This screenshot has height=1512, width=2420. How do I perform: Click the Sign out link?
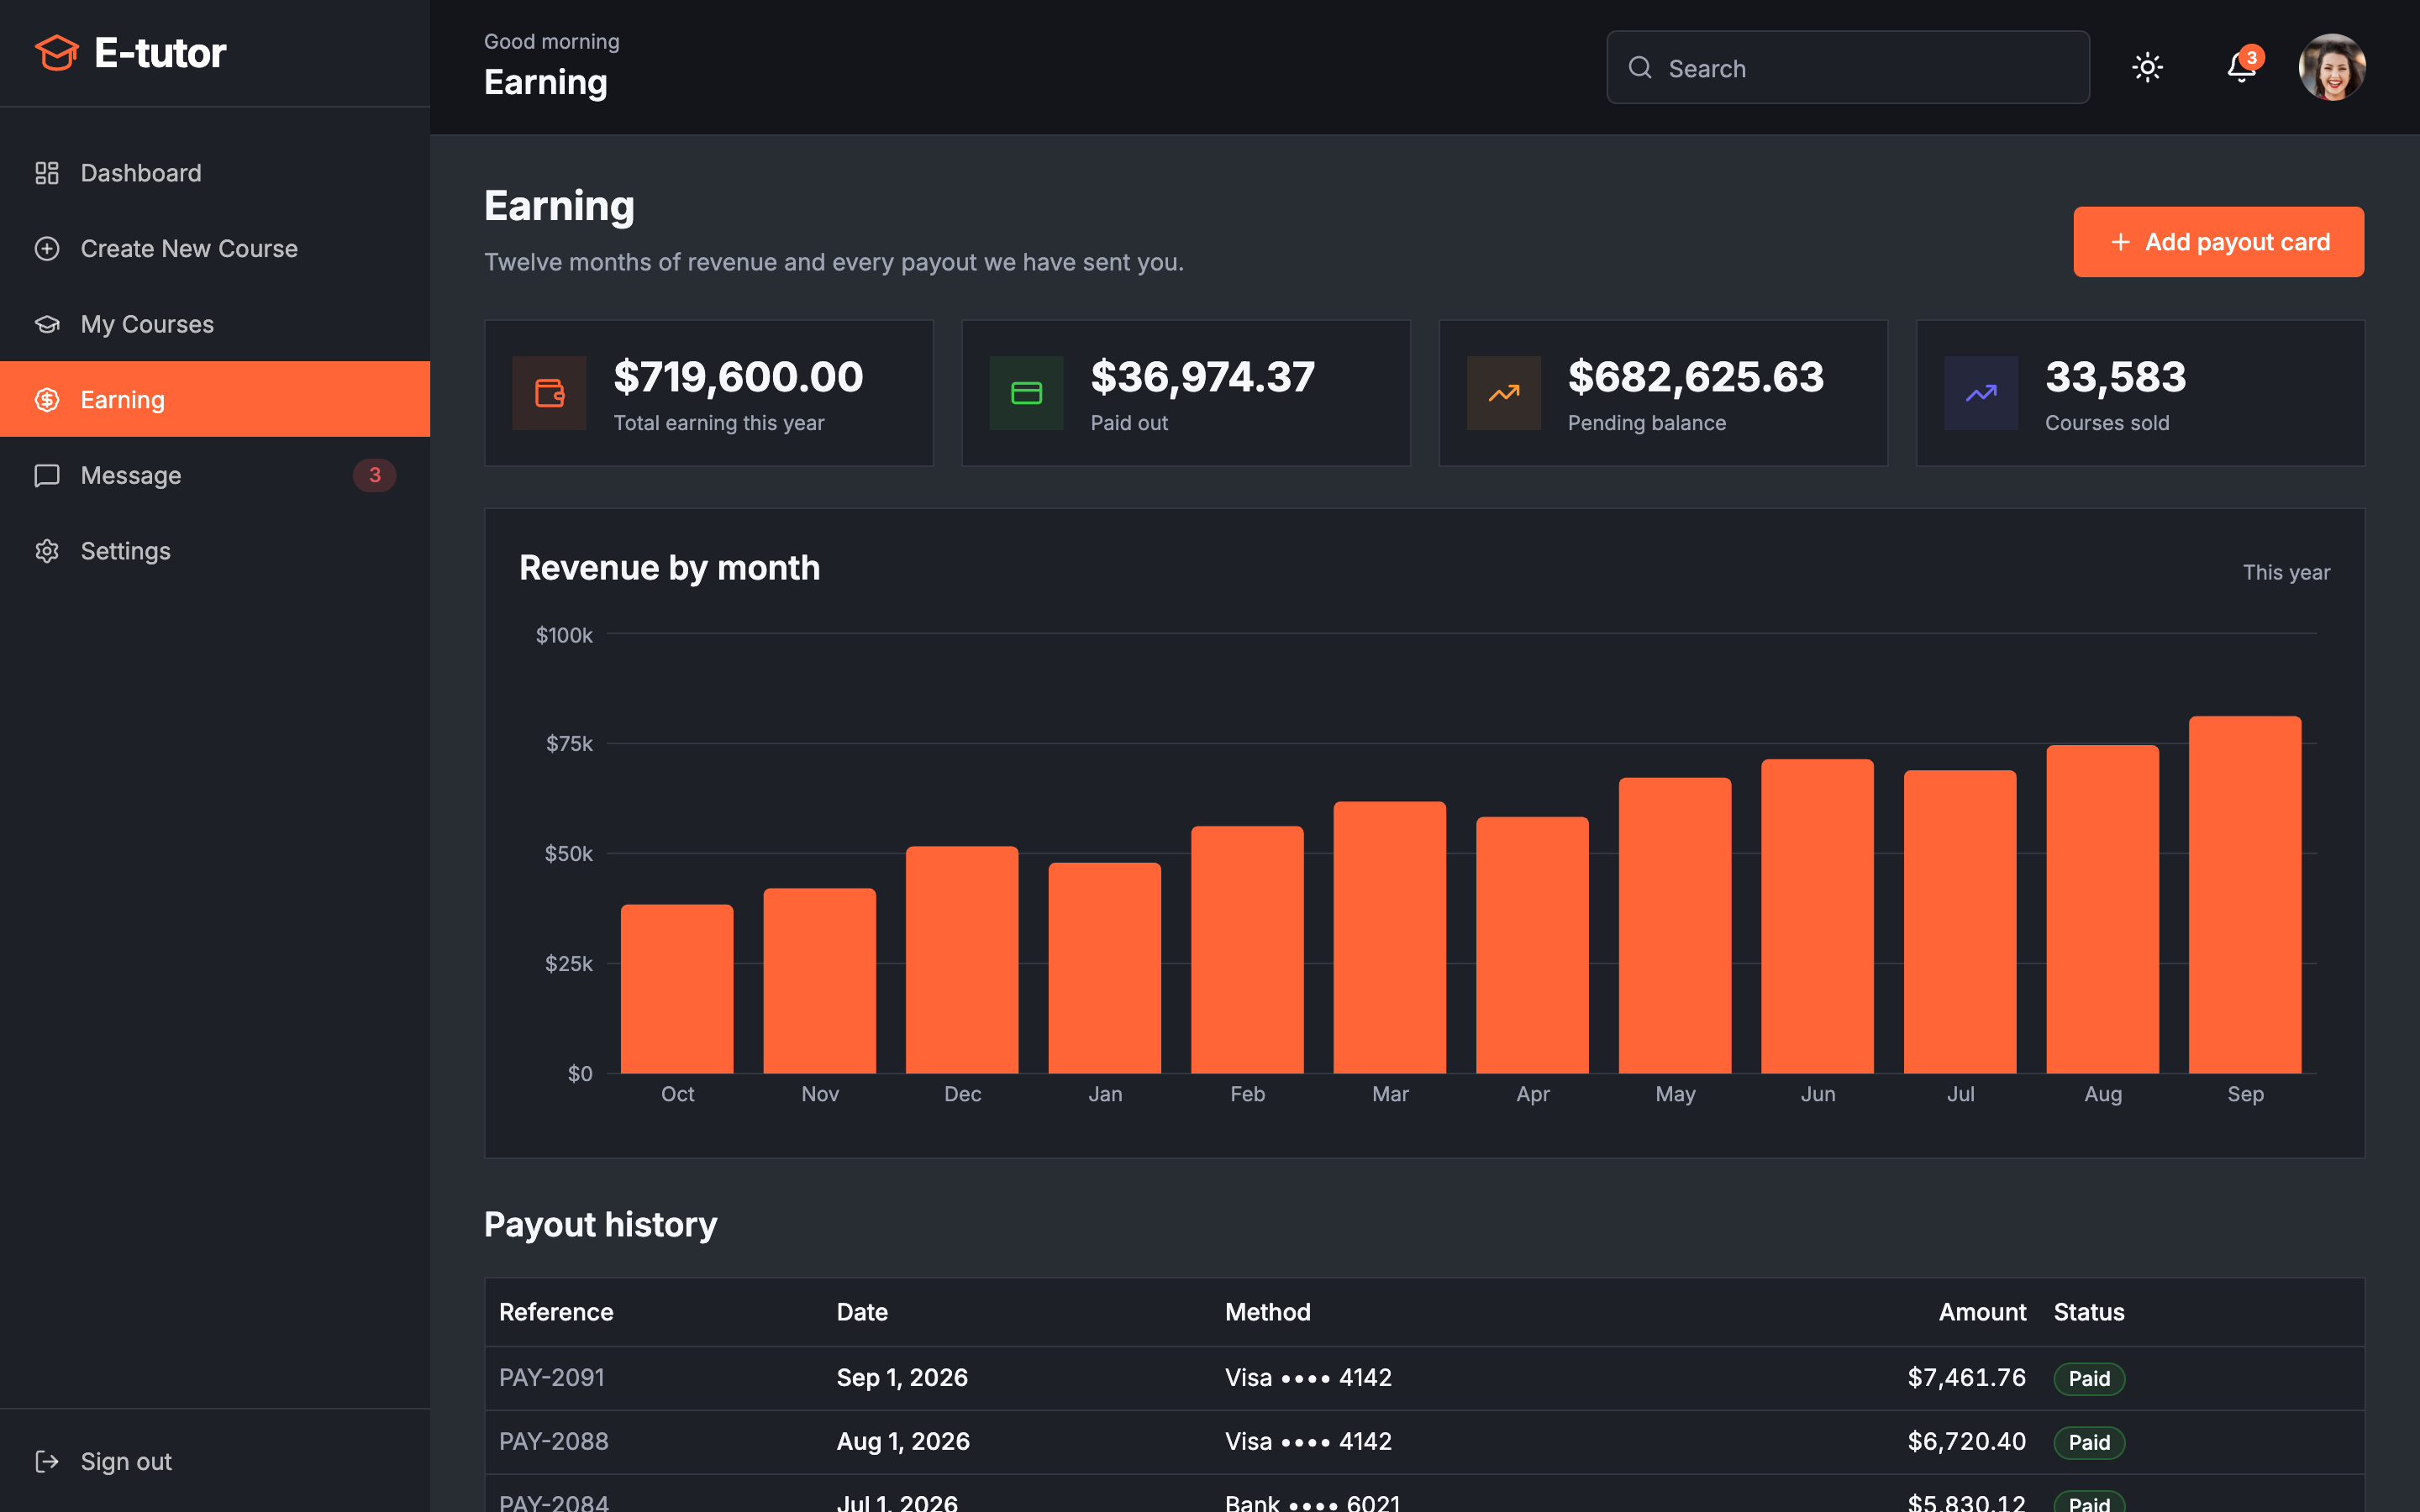point(215,1461)
